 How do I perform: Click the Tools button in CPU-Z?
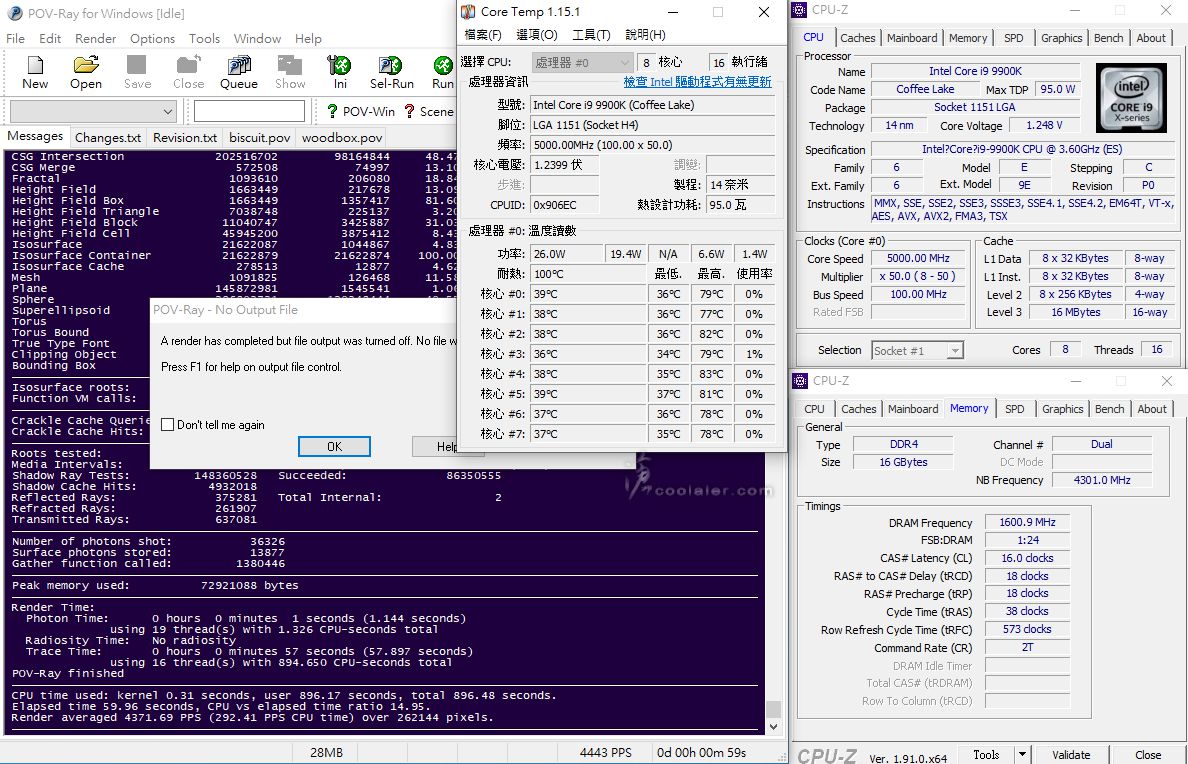(986, 754)
